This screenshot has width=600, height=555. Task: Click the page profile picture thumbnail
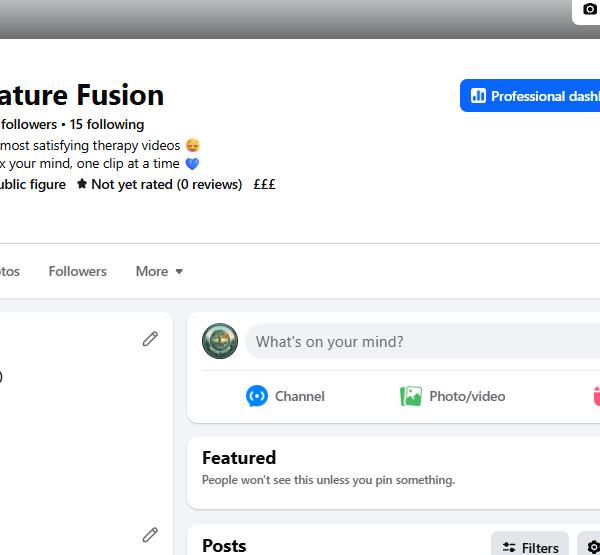click(x=220, y=341)
